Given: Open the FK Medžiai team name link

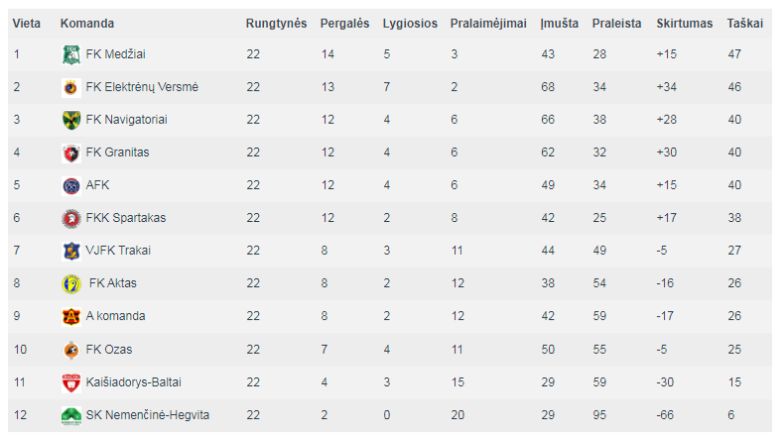Looking at the screenshot, I should pos(115,54).
